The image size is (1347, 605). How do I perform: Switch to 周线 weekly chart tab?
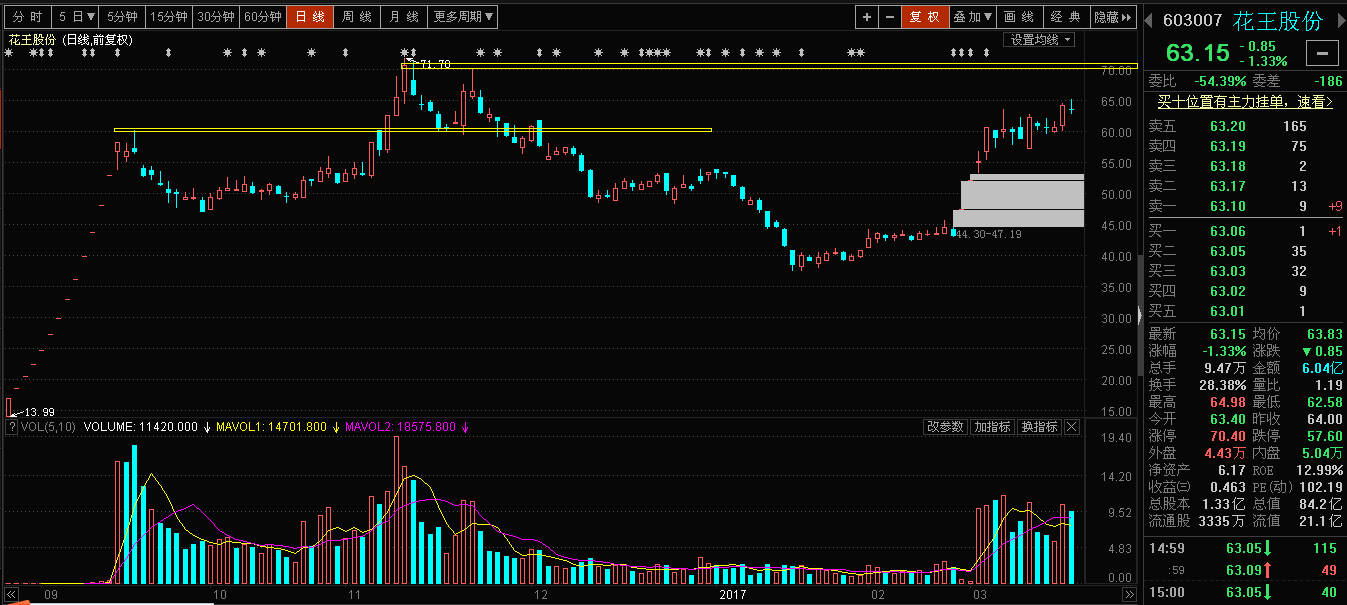tap(356, 17)
